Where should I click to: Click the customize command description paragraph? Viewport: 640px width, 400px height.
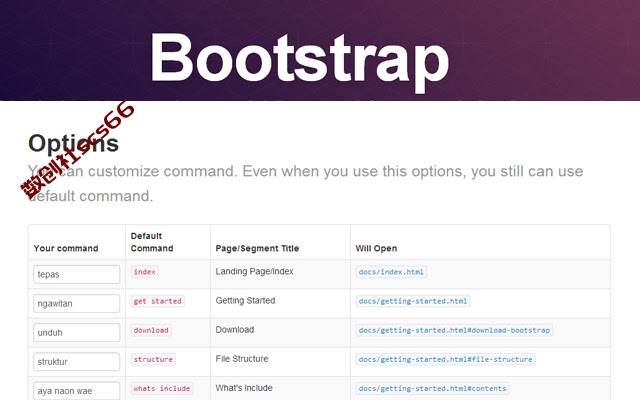305,183
